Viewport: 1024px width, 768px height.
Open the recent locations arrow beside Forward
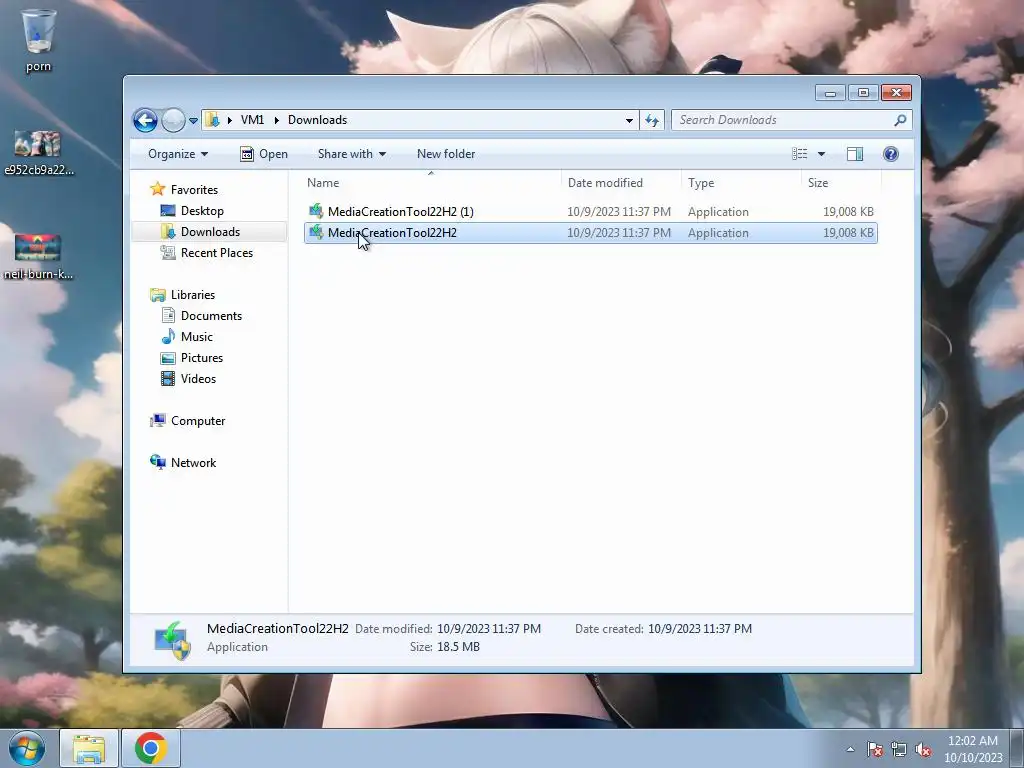[x=193, y=121]
